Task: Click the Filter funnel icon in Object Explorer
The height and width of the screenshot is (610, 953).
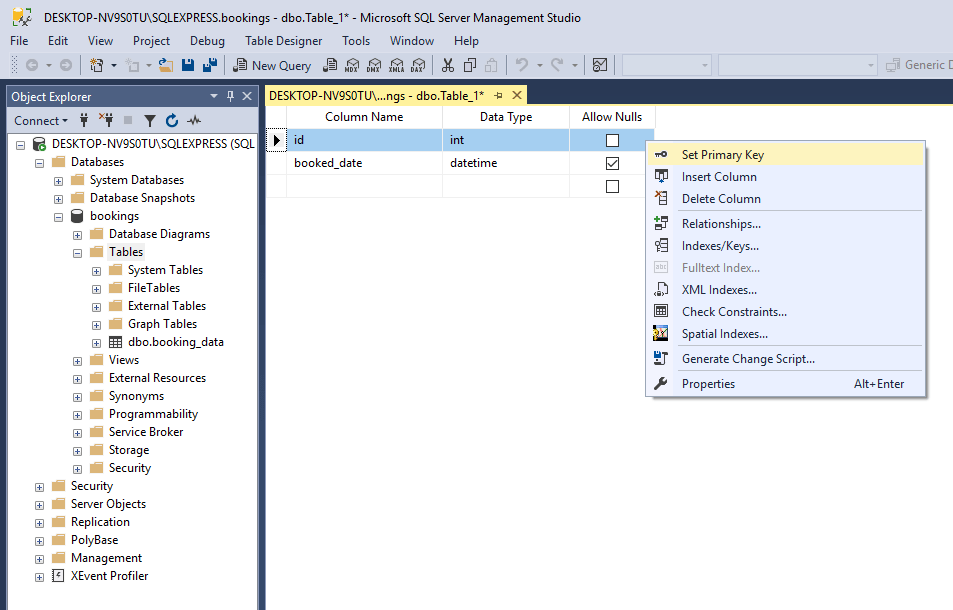Action: pyautogui.click(x=150, y=120)
